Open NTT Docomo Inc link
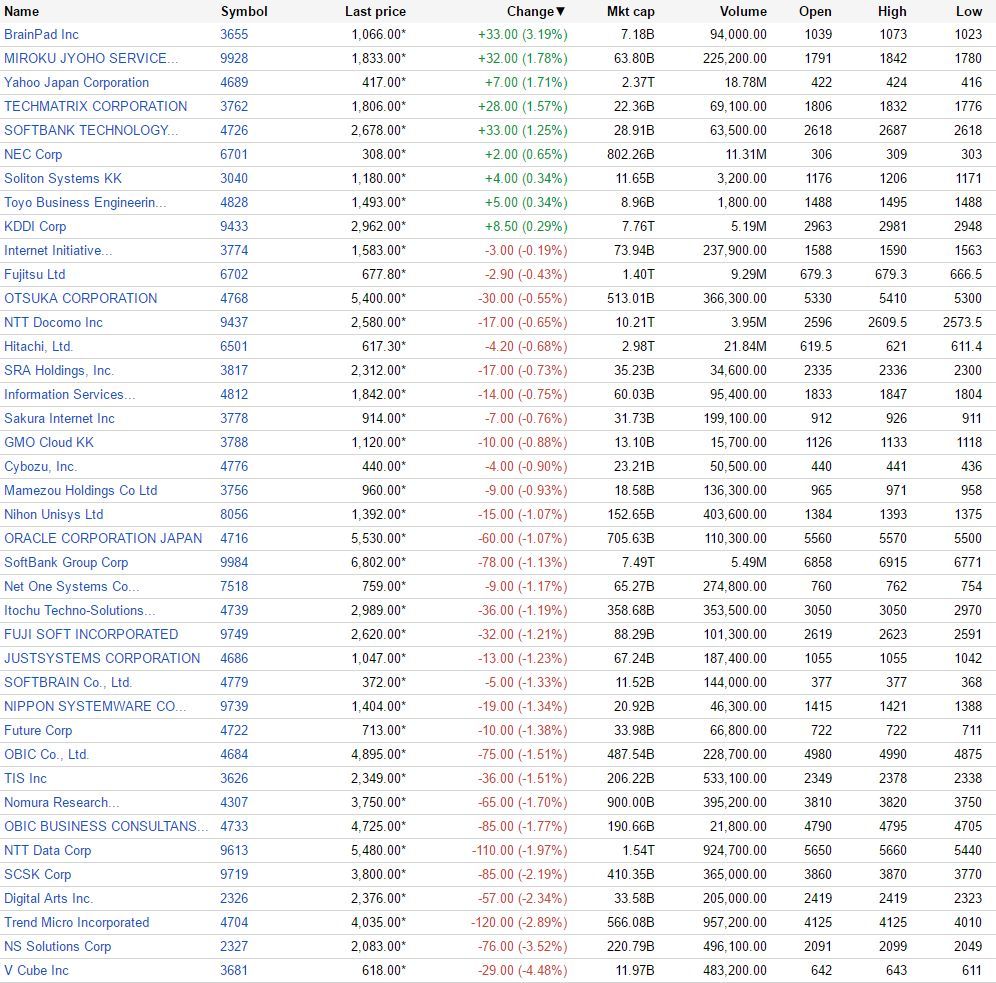 coord(53,323)
